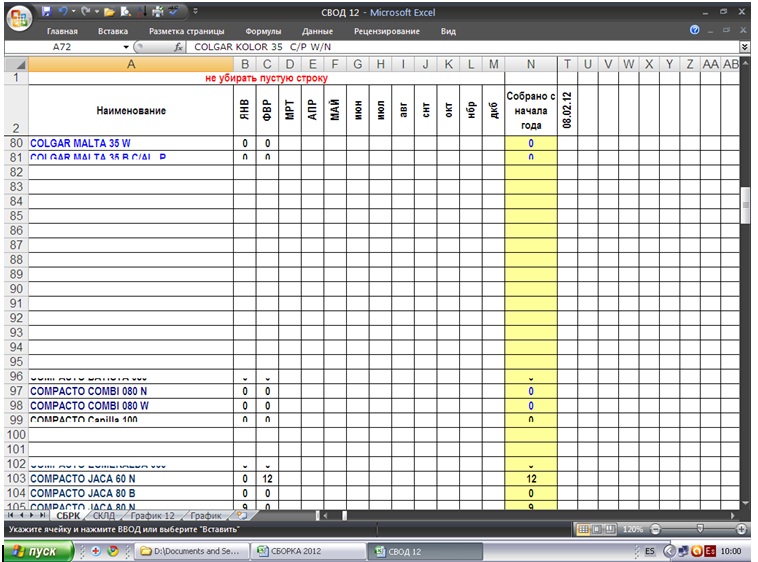Screen dimensions: 758x562
Task: Customize the Quick Access Toolbar dropdown
Action: (195, 11)
